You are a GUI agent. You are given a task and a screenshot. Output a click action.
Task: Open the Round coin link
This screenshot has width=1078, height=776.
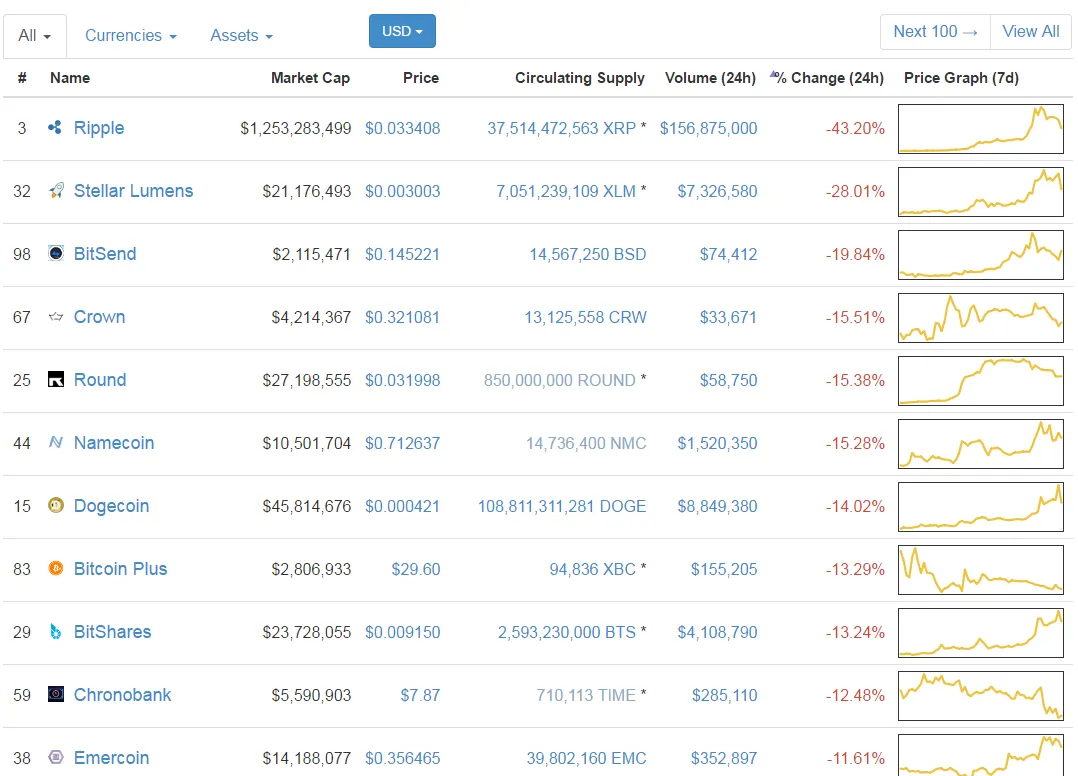(100, 379)
